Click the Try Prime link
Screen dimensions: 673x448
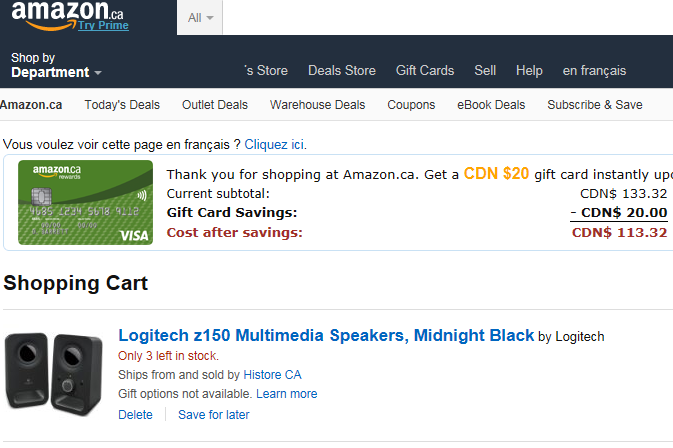(103, 26)
